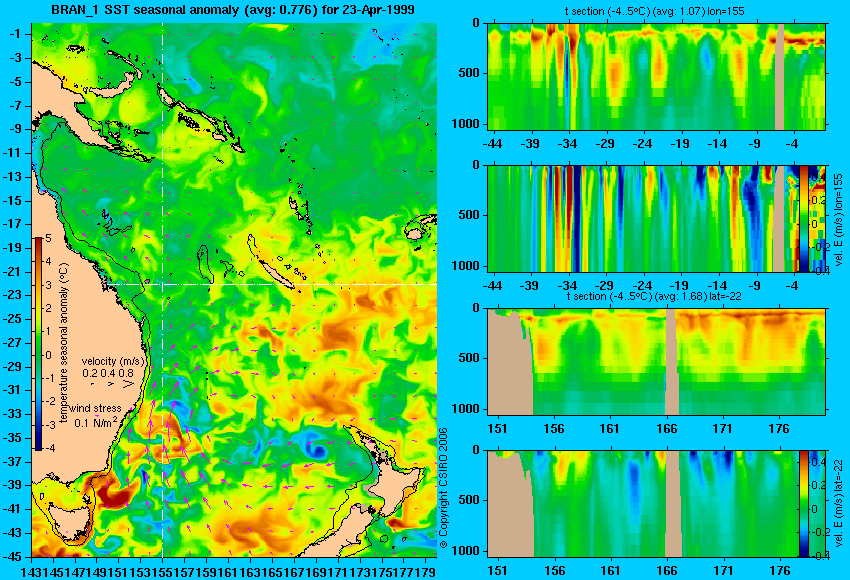
Task: Click the '0.1 N/m²' wind stress value
Action: (95, 422)
